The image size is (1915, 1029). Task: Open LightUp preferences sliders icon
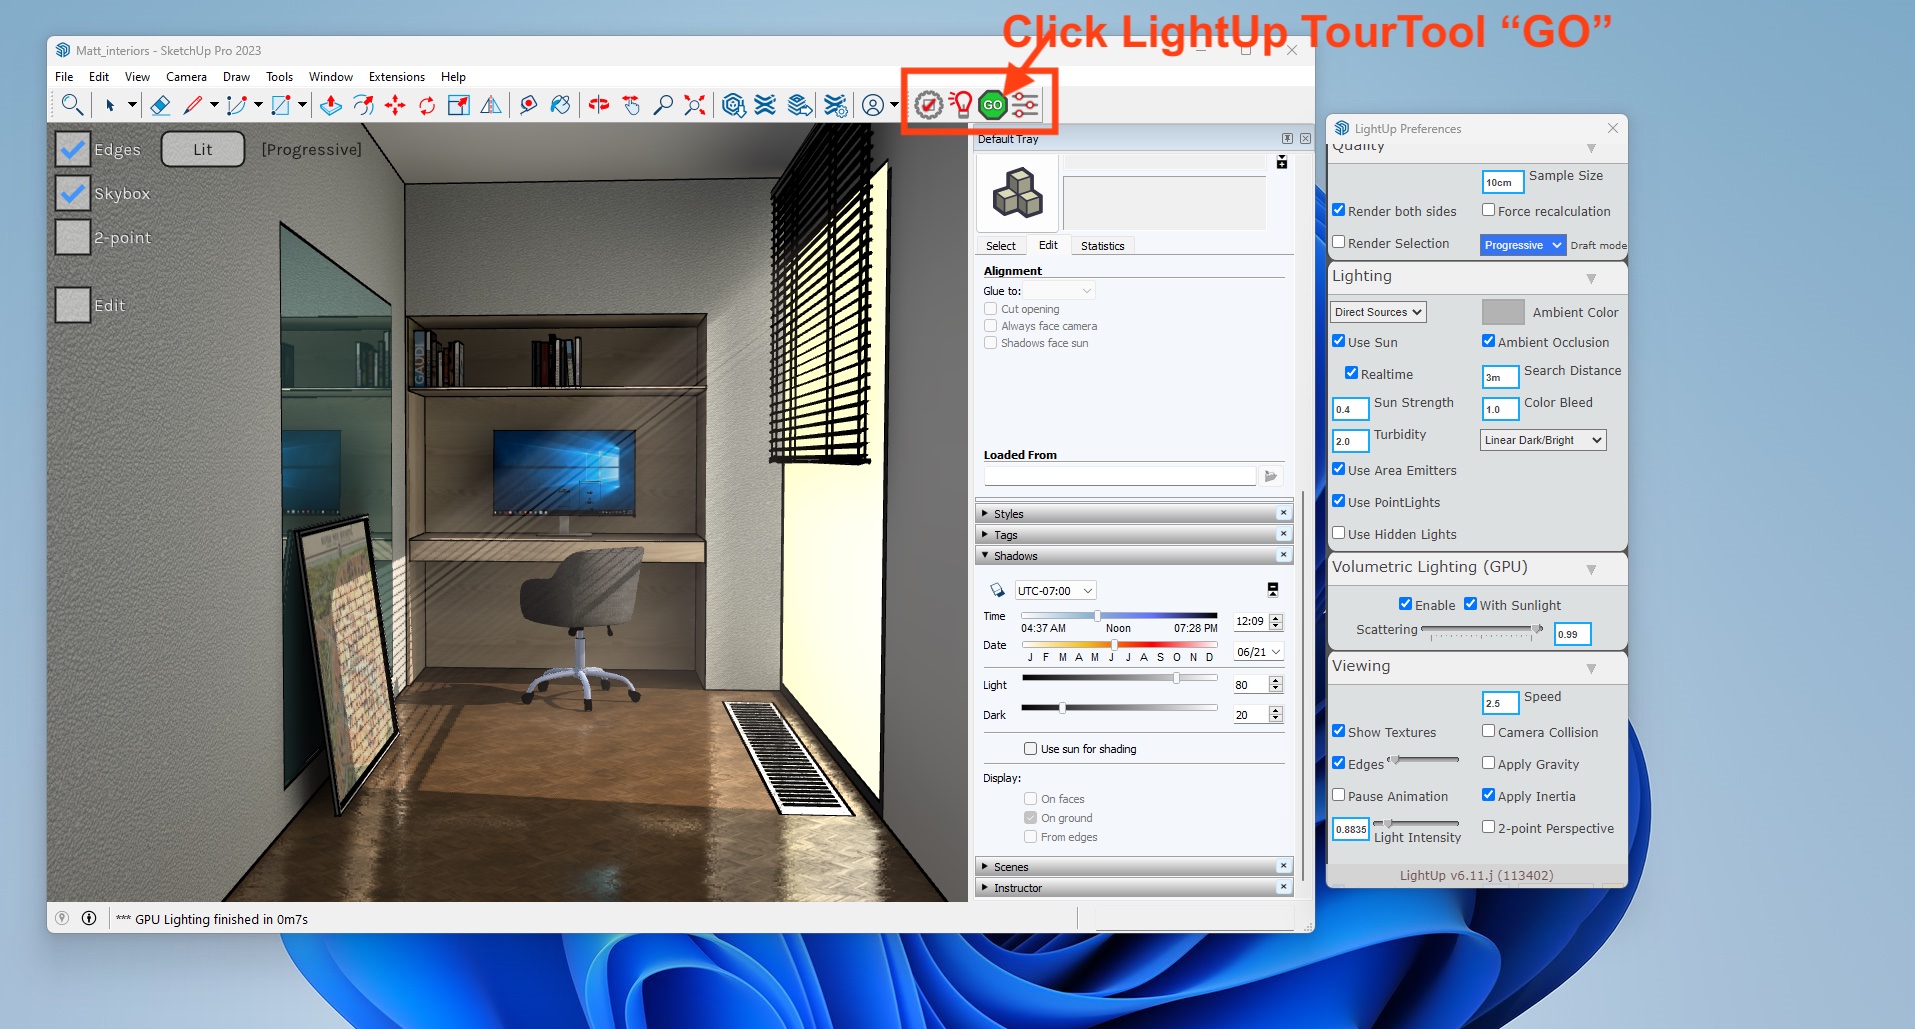[1025, 105]
